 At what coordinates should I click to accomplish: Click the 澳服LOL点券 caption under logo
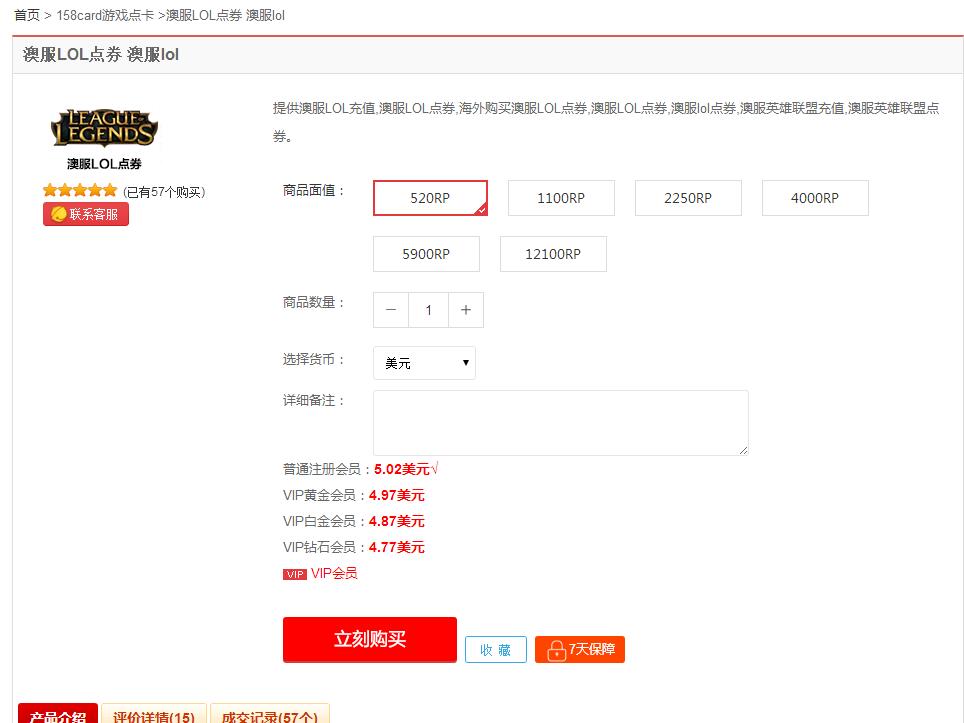pyautogui.click(x=105, y=164)
